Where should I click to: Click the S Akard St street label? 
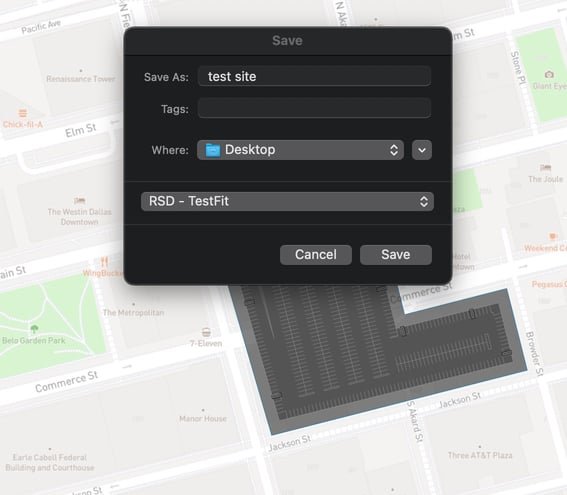pos(414,422)
